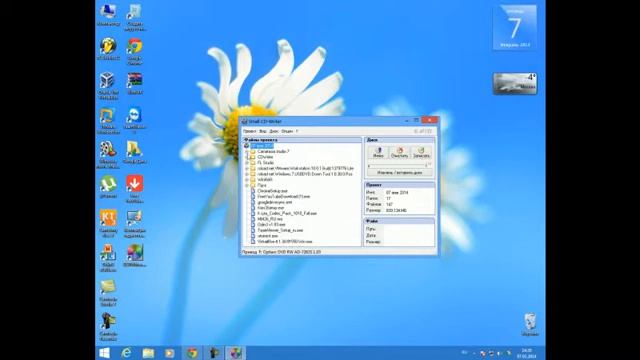Click the drive status bar text Optiarc DVD RW

click(x=281, y=252)
